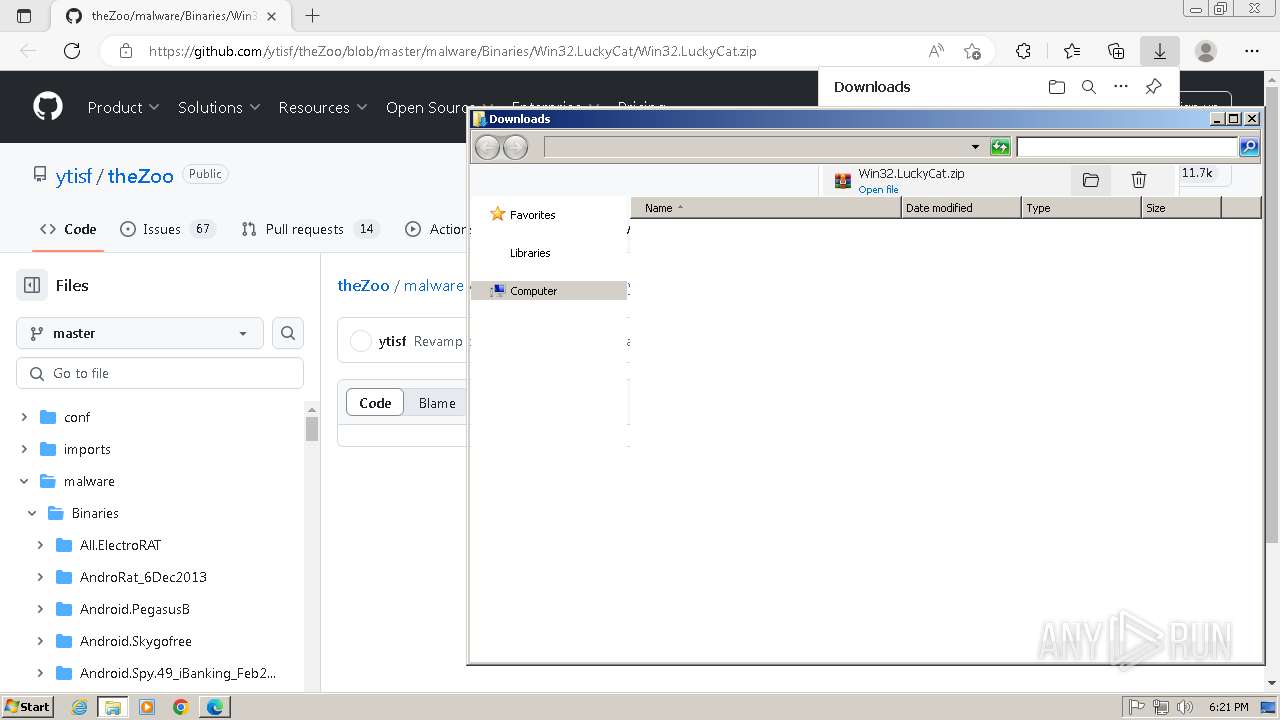The image size is (1280, 720).
Task: Click the explorer search input field
Action: [1127, 147]
